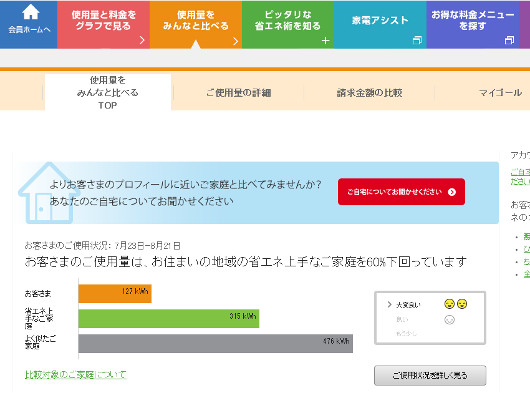
Task: Open new-window icon on 家電アシスト tile
Action: pos(417,40)
